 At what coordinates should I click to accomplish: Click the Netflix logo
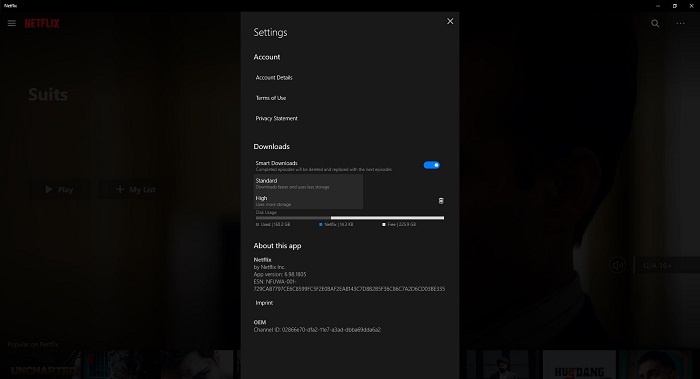pyautogui.click(x=42, y=23)
